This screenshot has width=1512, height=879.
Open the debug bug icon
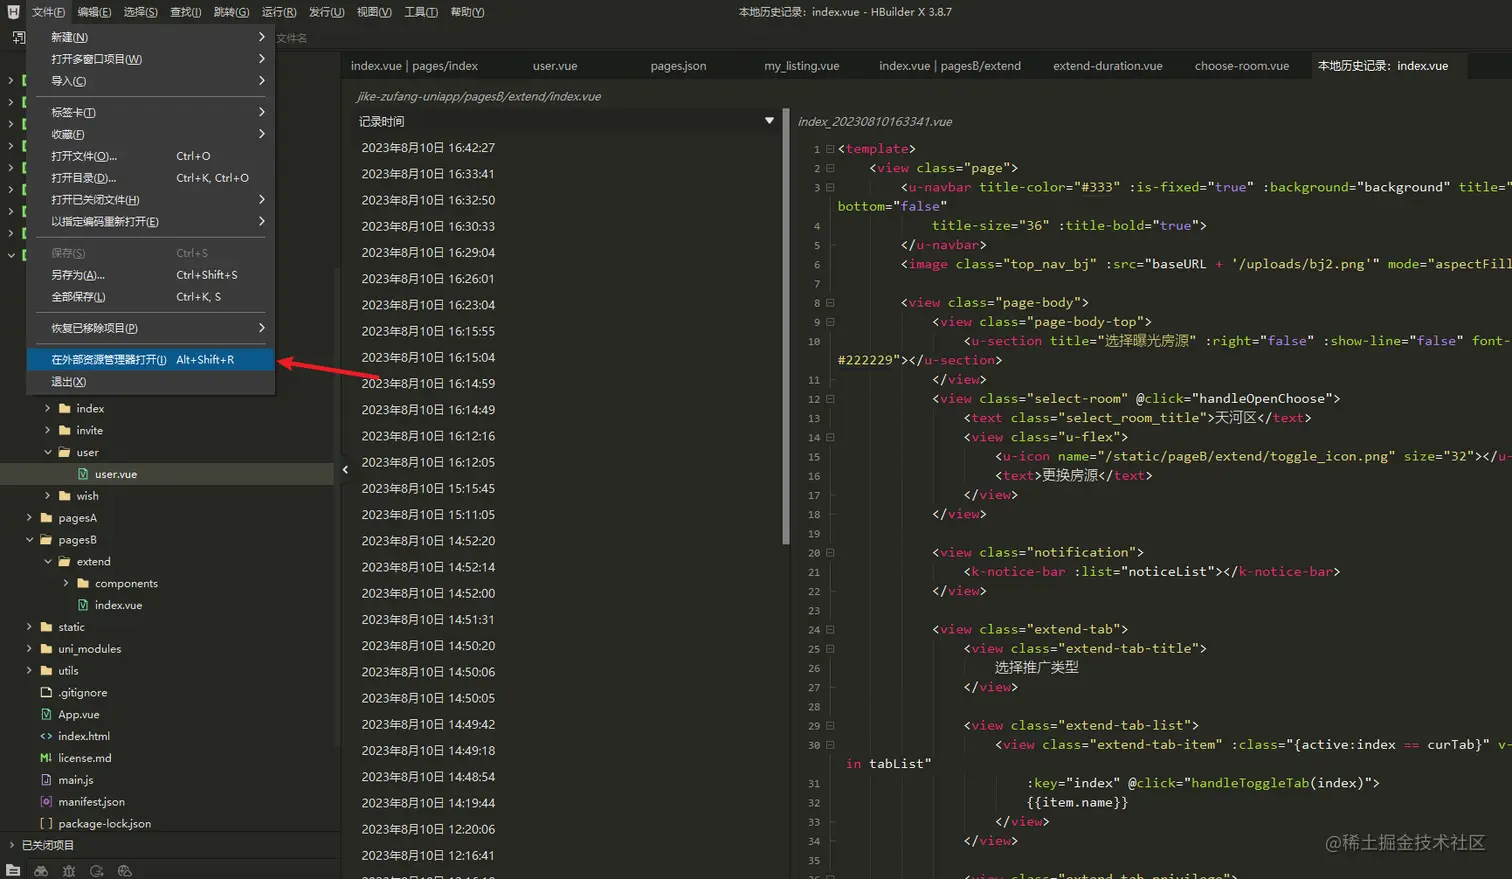[x=69, y=871]
